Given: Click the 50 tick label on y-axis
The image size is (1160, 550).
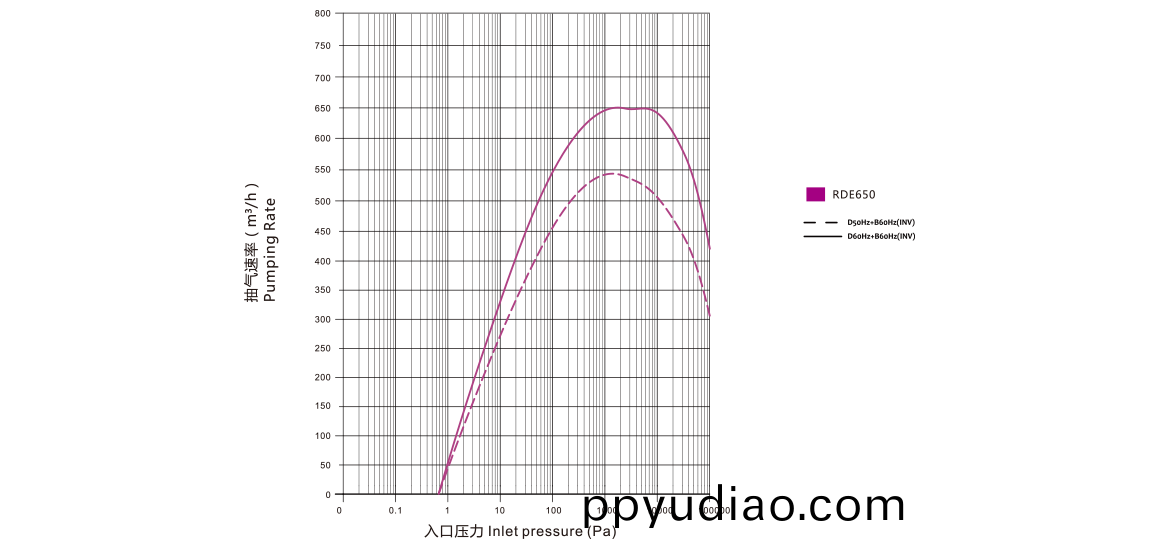Looking at the screenshot, I should (x=325, y=466).
